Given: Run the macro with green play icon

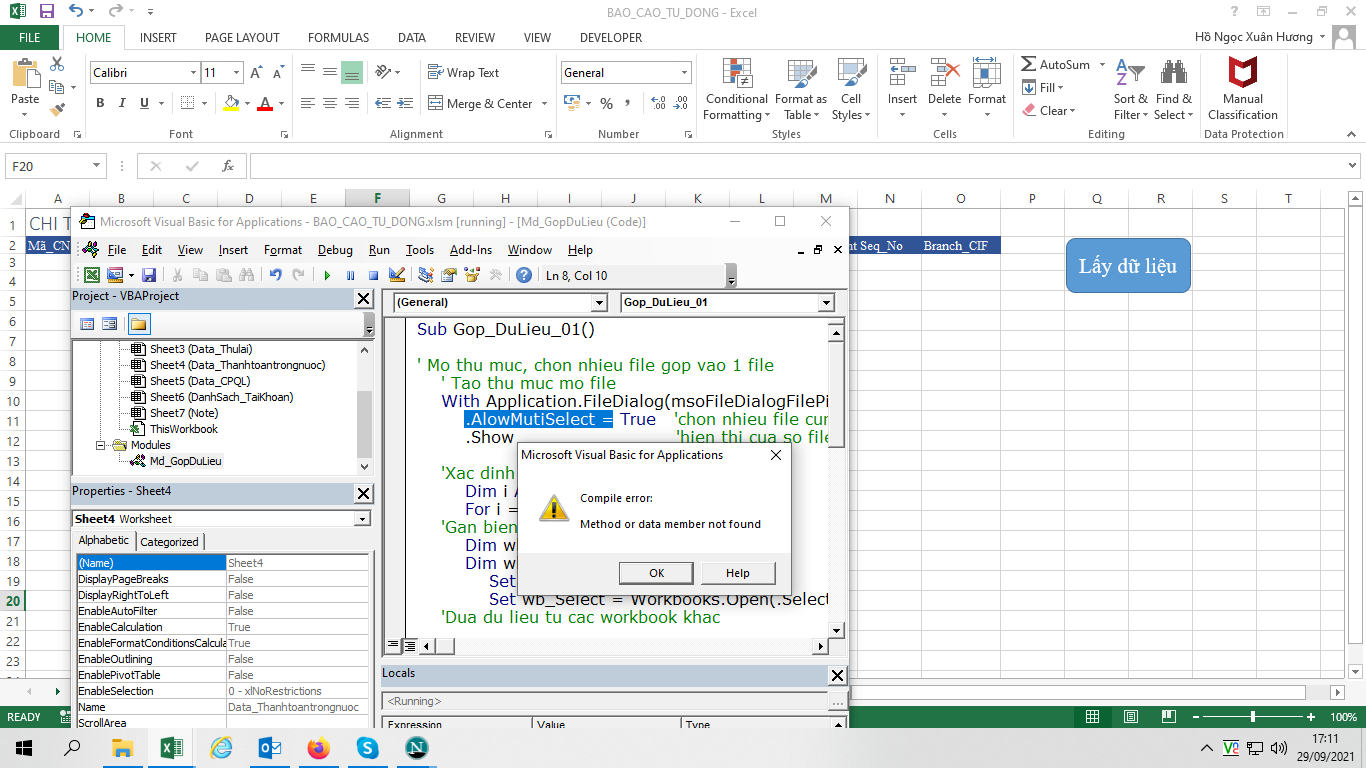Looking at the screenshot, I should click(x=327, y=275).
